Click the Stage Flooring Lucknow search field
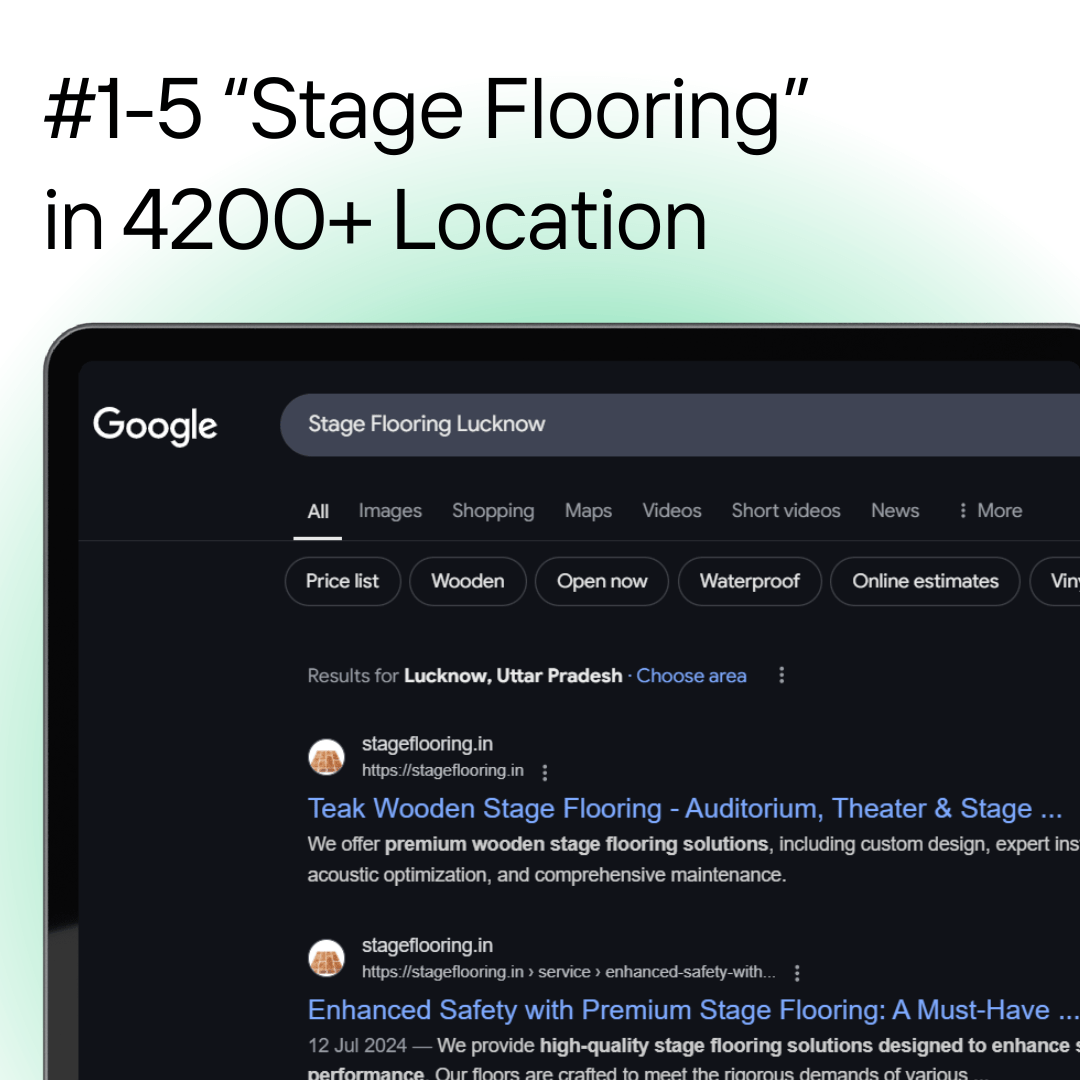Image resolution: width=1080 pixels, height=1080 pixels. tap(680, 425)
